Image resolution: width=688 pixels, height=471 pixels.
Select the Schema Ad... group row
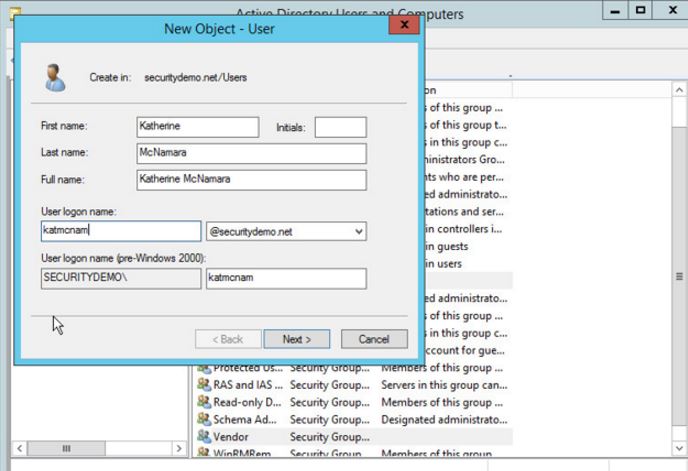point(354,420)
